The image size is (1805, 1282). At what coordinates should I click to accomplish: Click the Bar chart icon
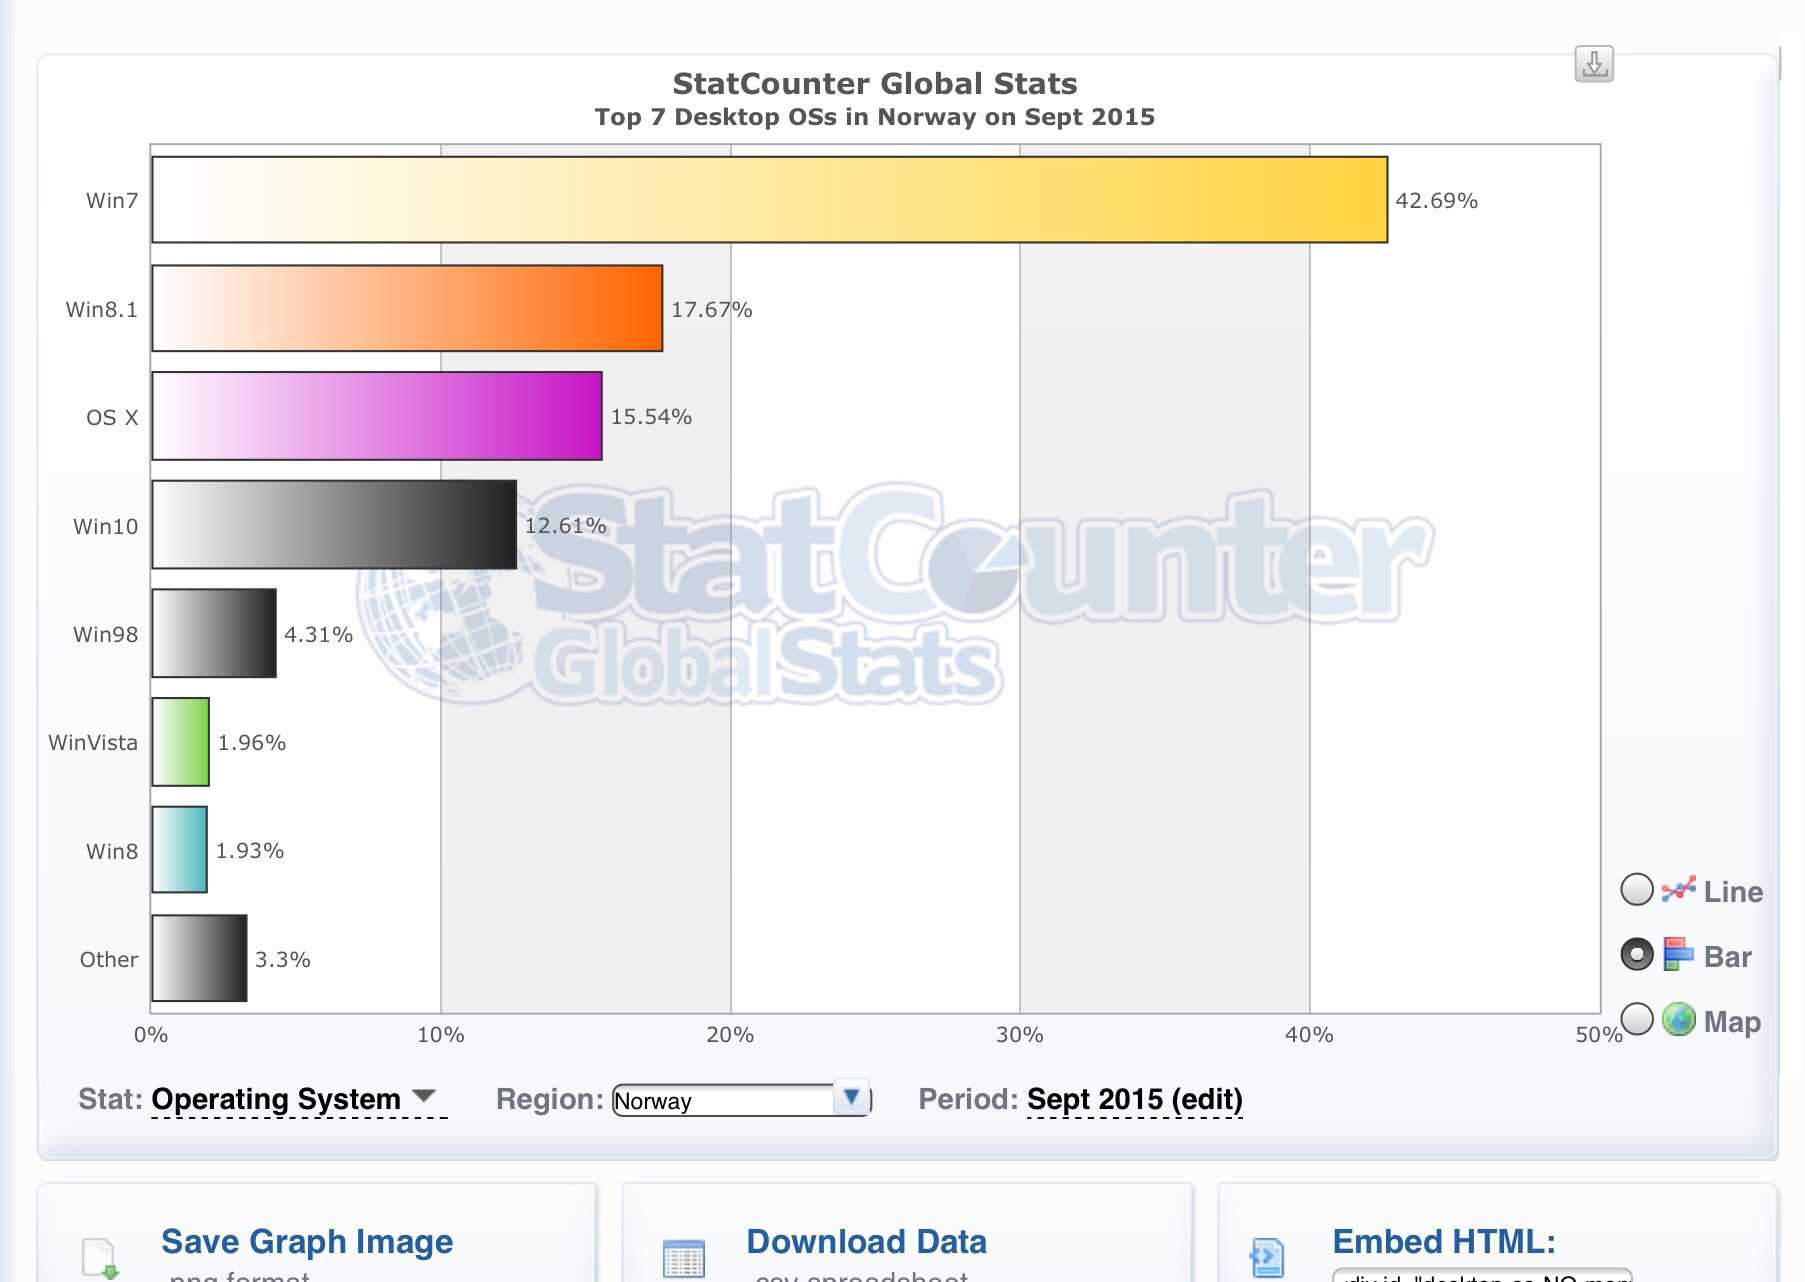(1678, 954)
